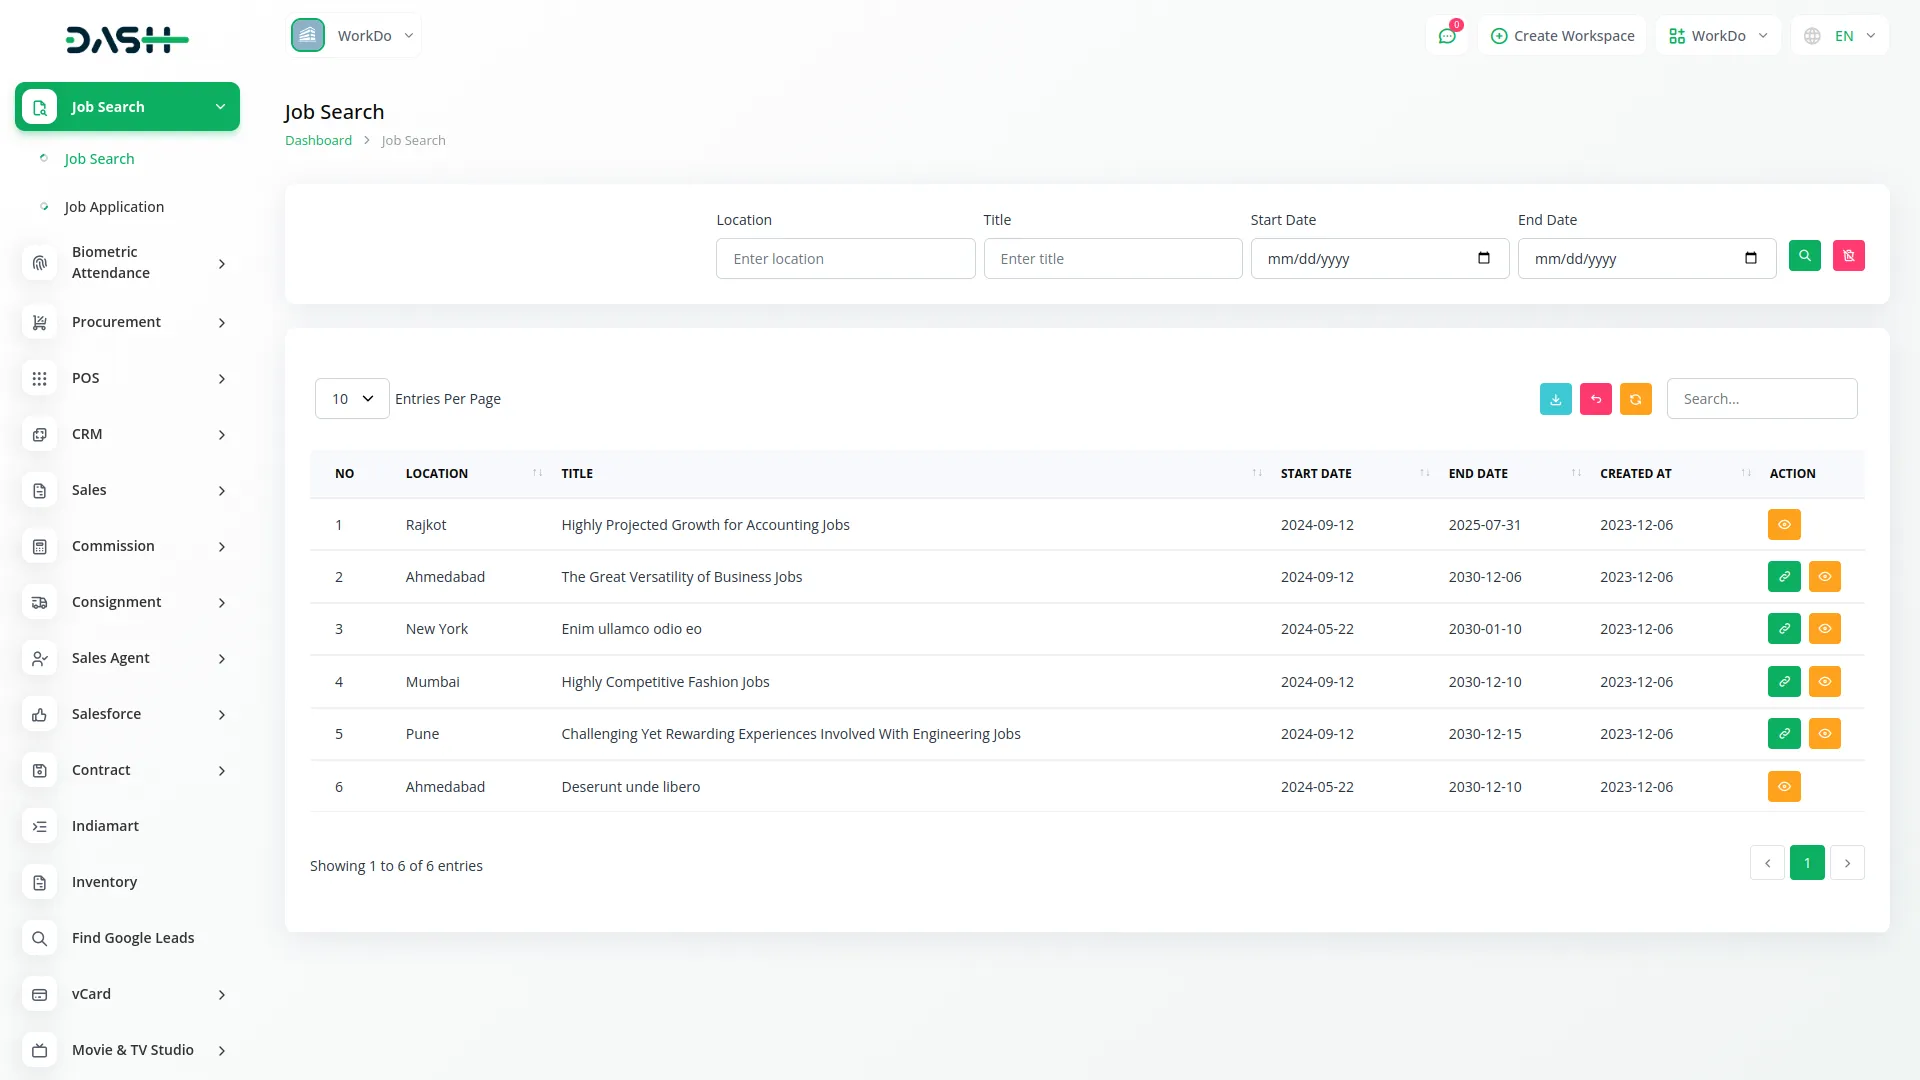The height and width of the screenshot is (1080, 1920).
Task: Click the red clear filters trash icon
Action: click(1848, 256)
